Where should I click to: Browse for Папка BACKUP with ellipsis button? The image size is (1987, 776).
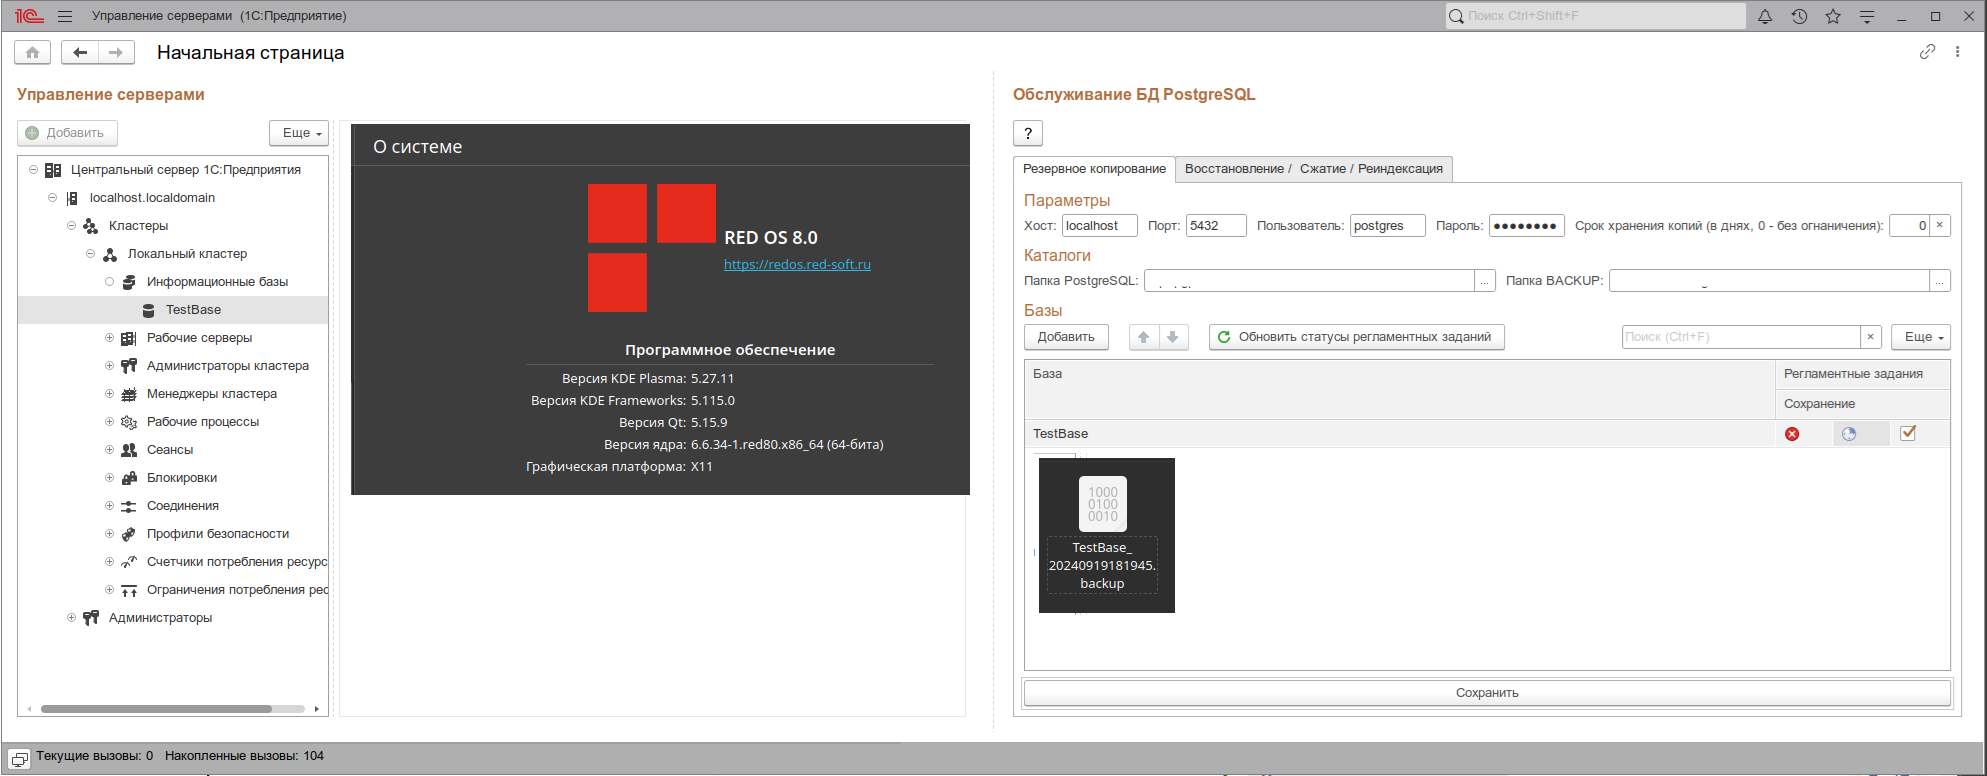click(1940, 281)
